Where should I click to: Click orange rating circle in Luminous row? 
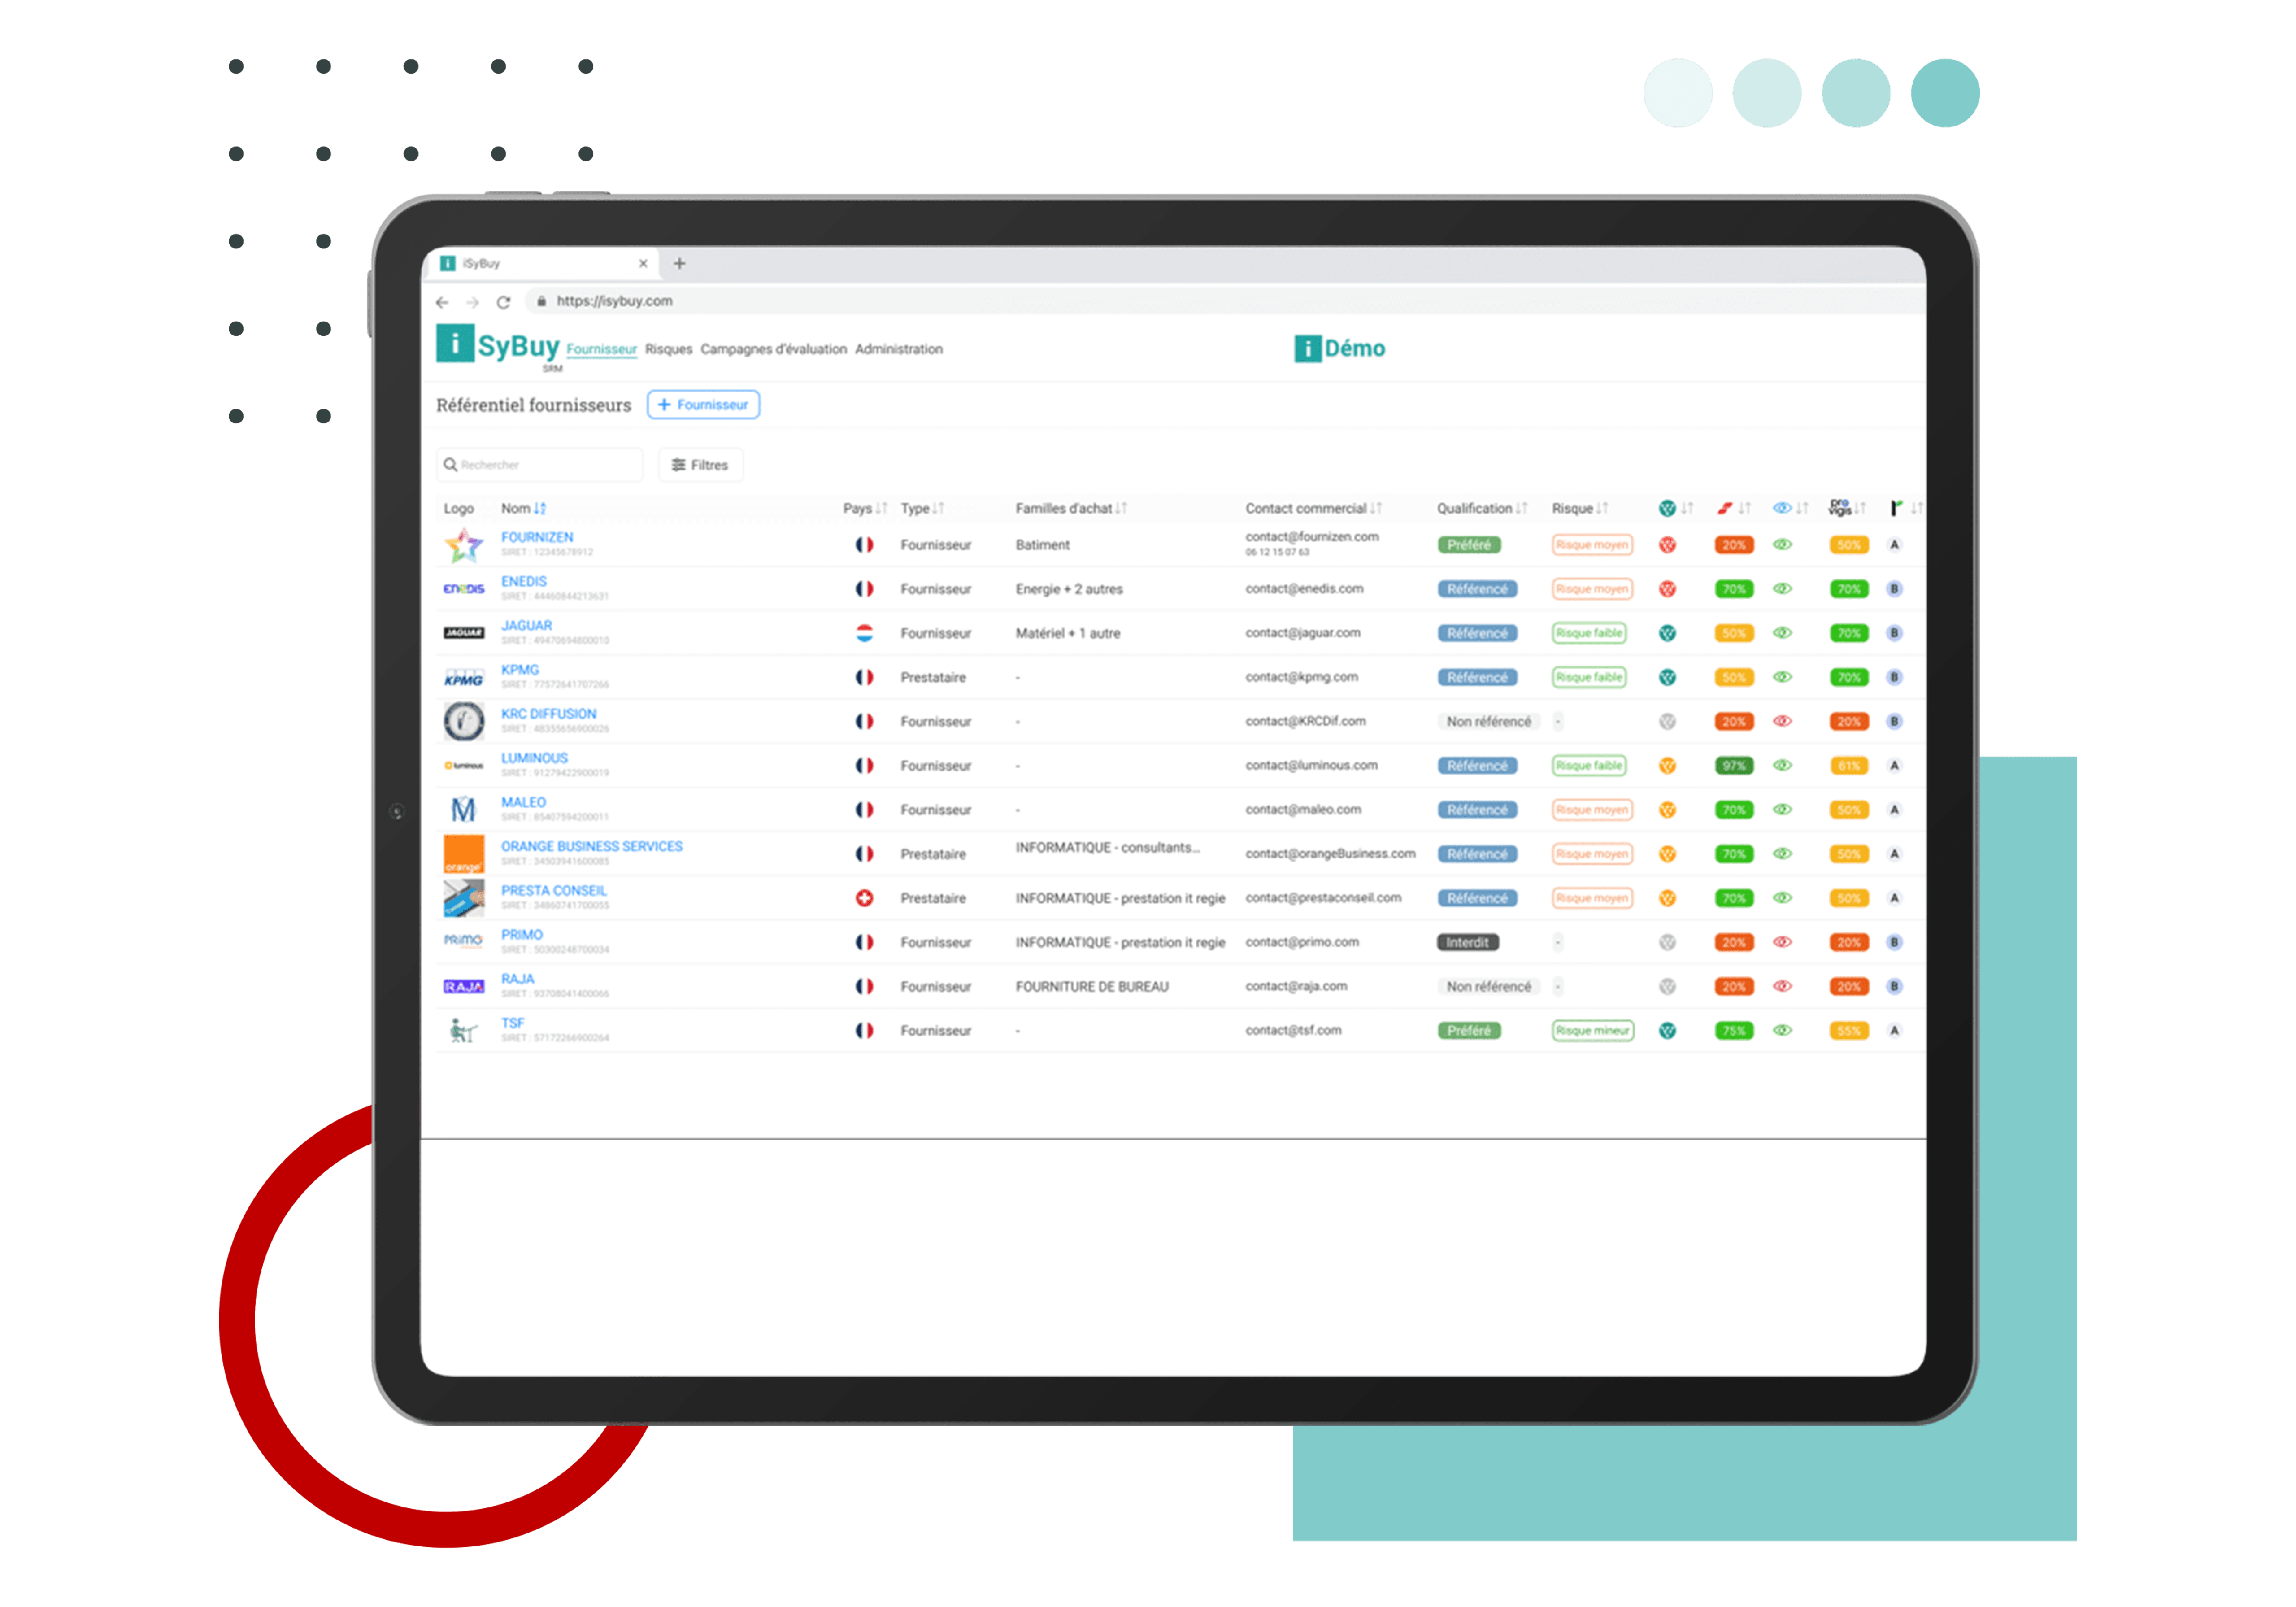pos(1667,766)
